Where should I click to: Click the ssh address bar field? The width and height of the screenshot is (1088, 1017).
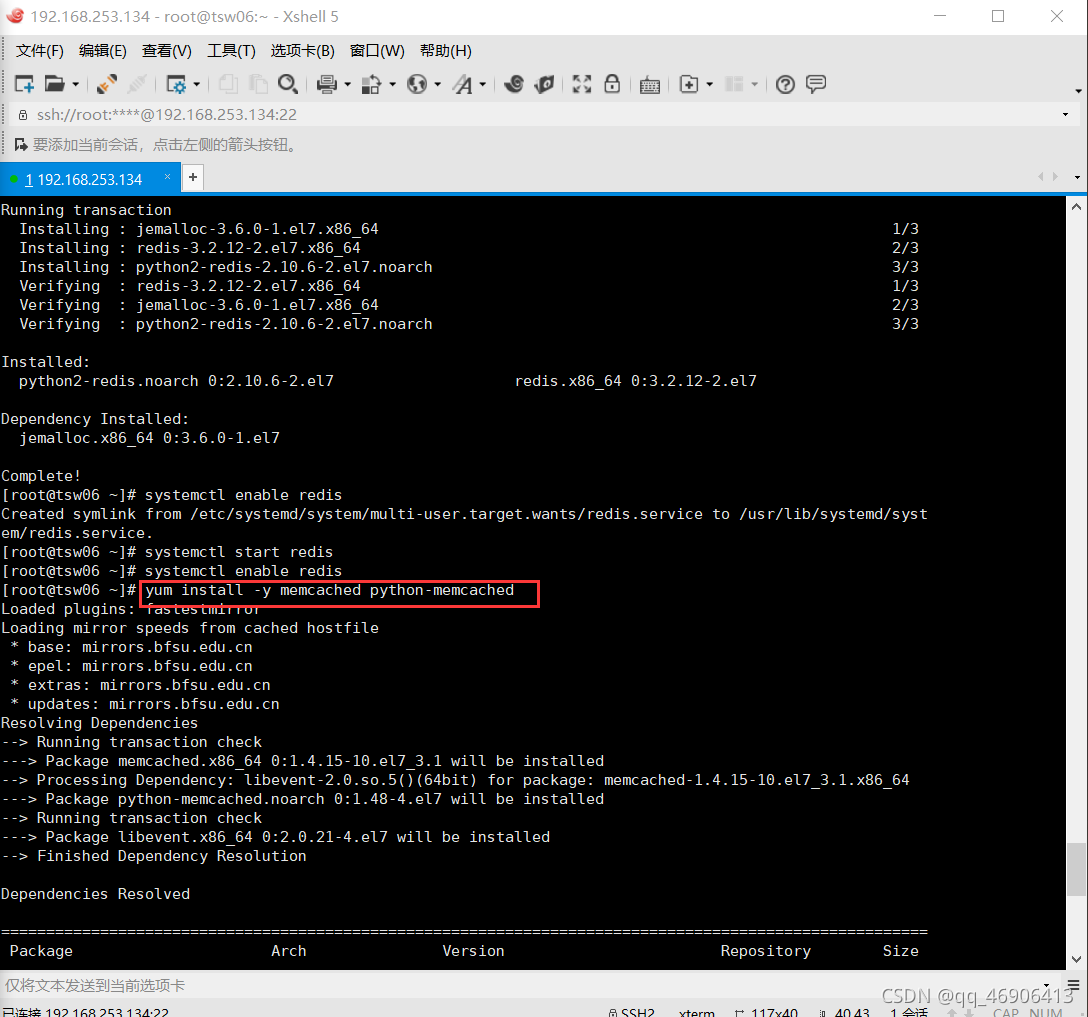(x=545, y=114)
